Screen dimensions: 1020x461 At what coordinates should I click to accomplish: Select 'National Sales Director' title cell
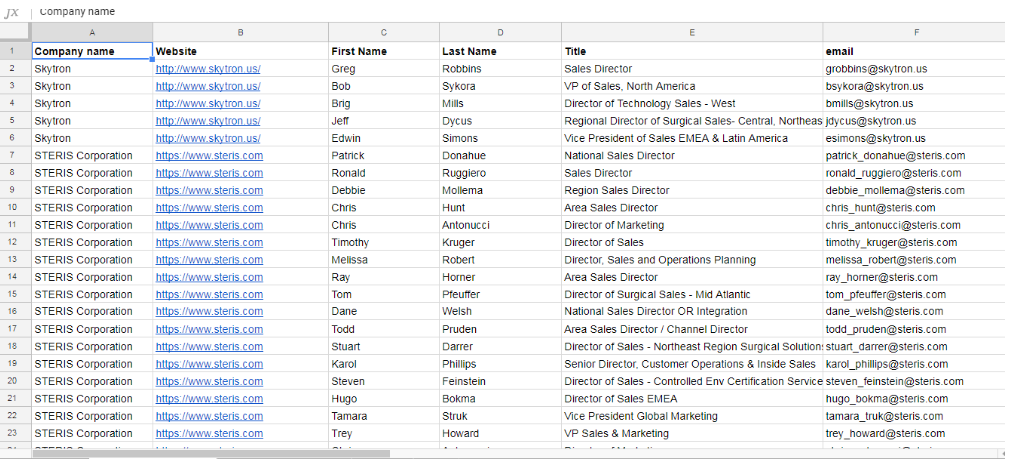click(x=692, y=155)
